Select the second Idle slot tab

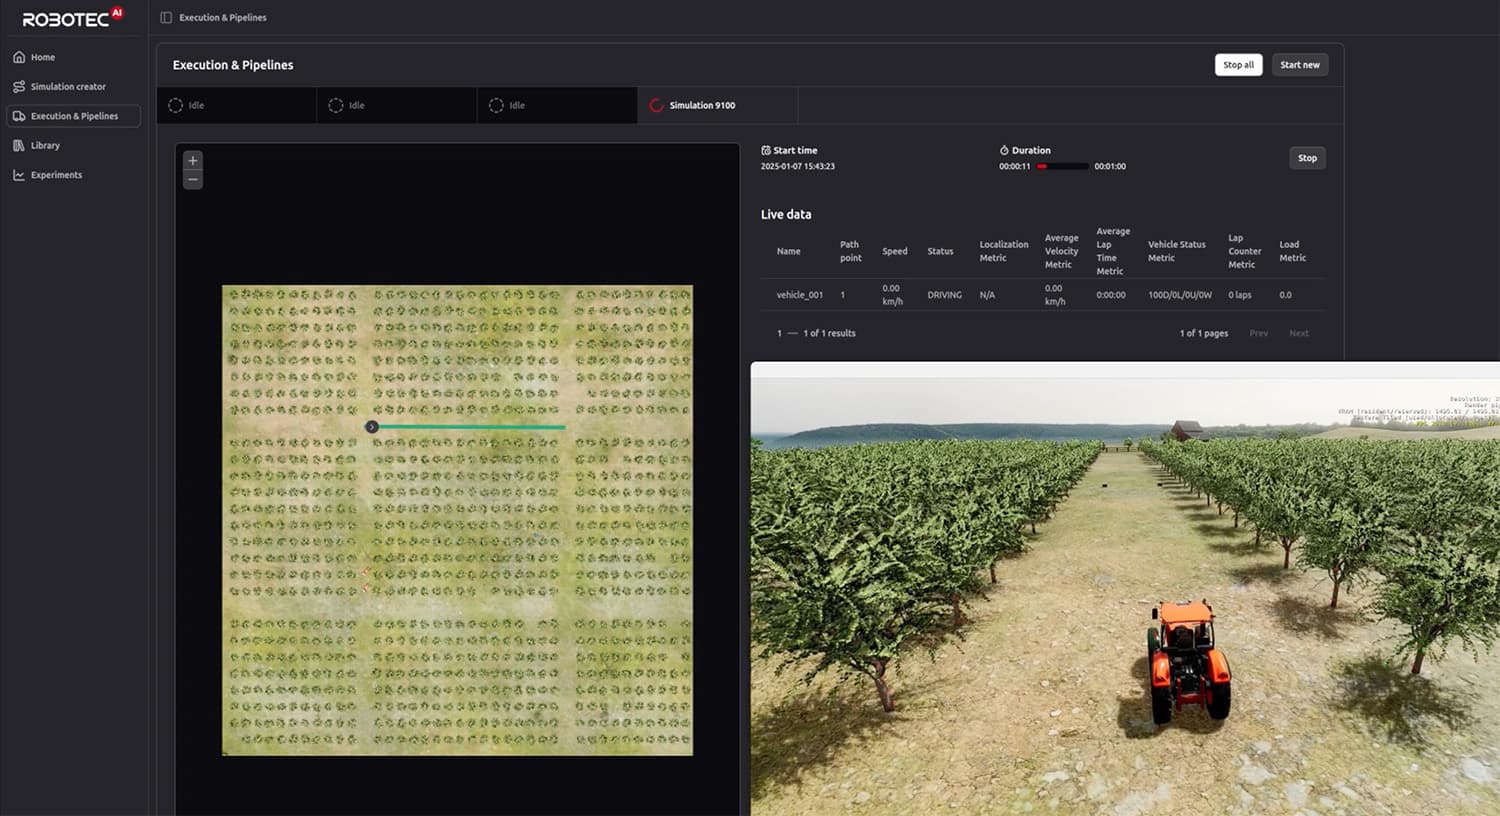pyautogui.click(x=397, y=105)
